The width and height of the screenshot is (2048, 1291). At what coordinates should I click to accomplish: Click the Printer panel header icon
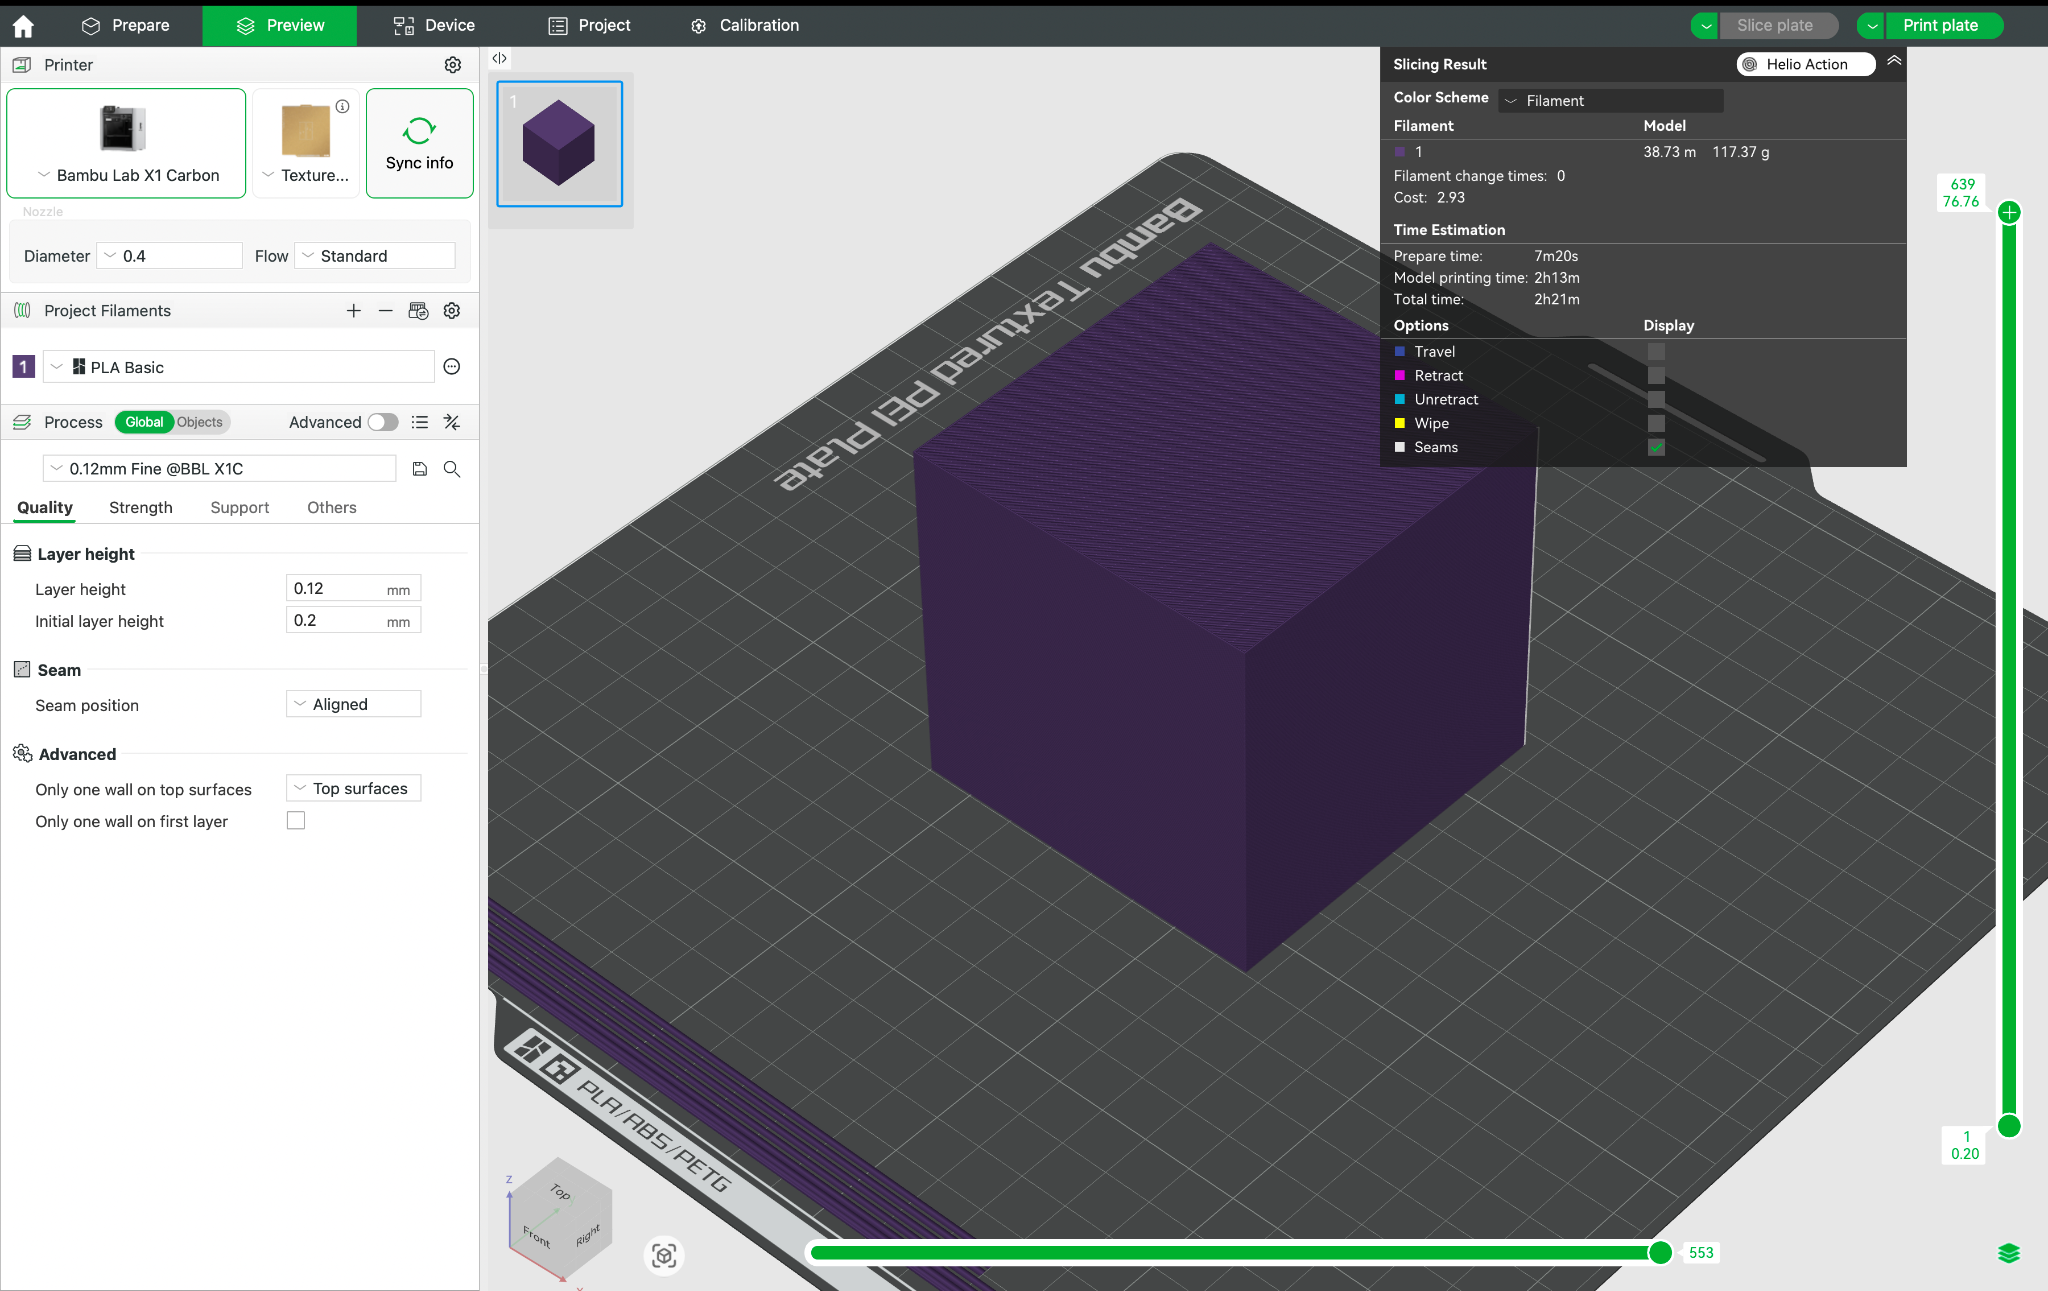tap(22, 65)
